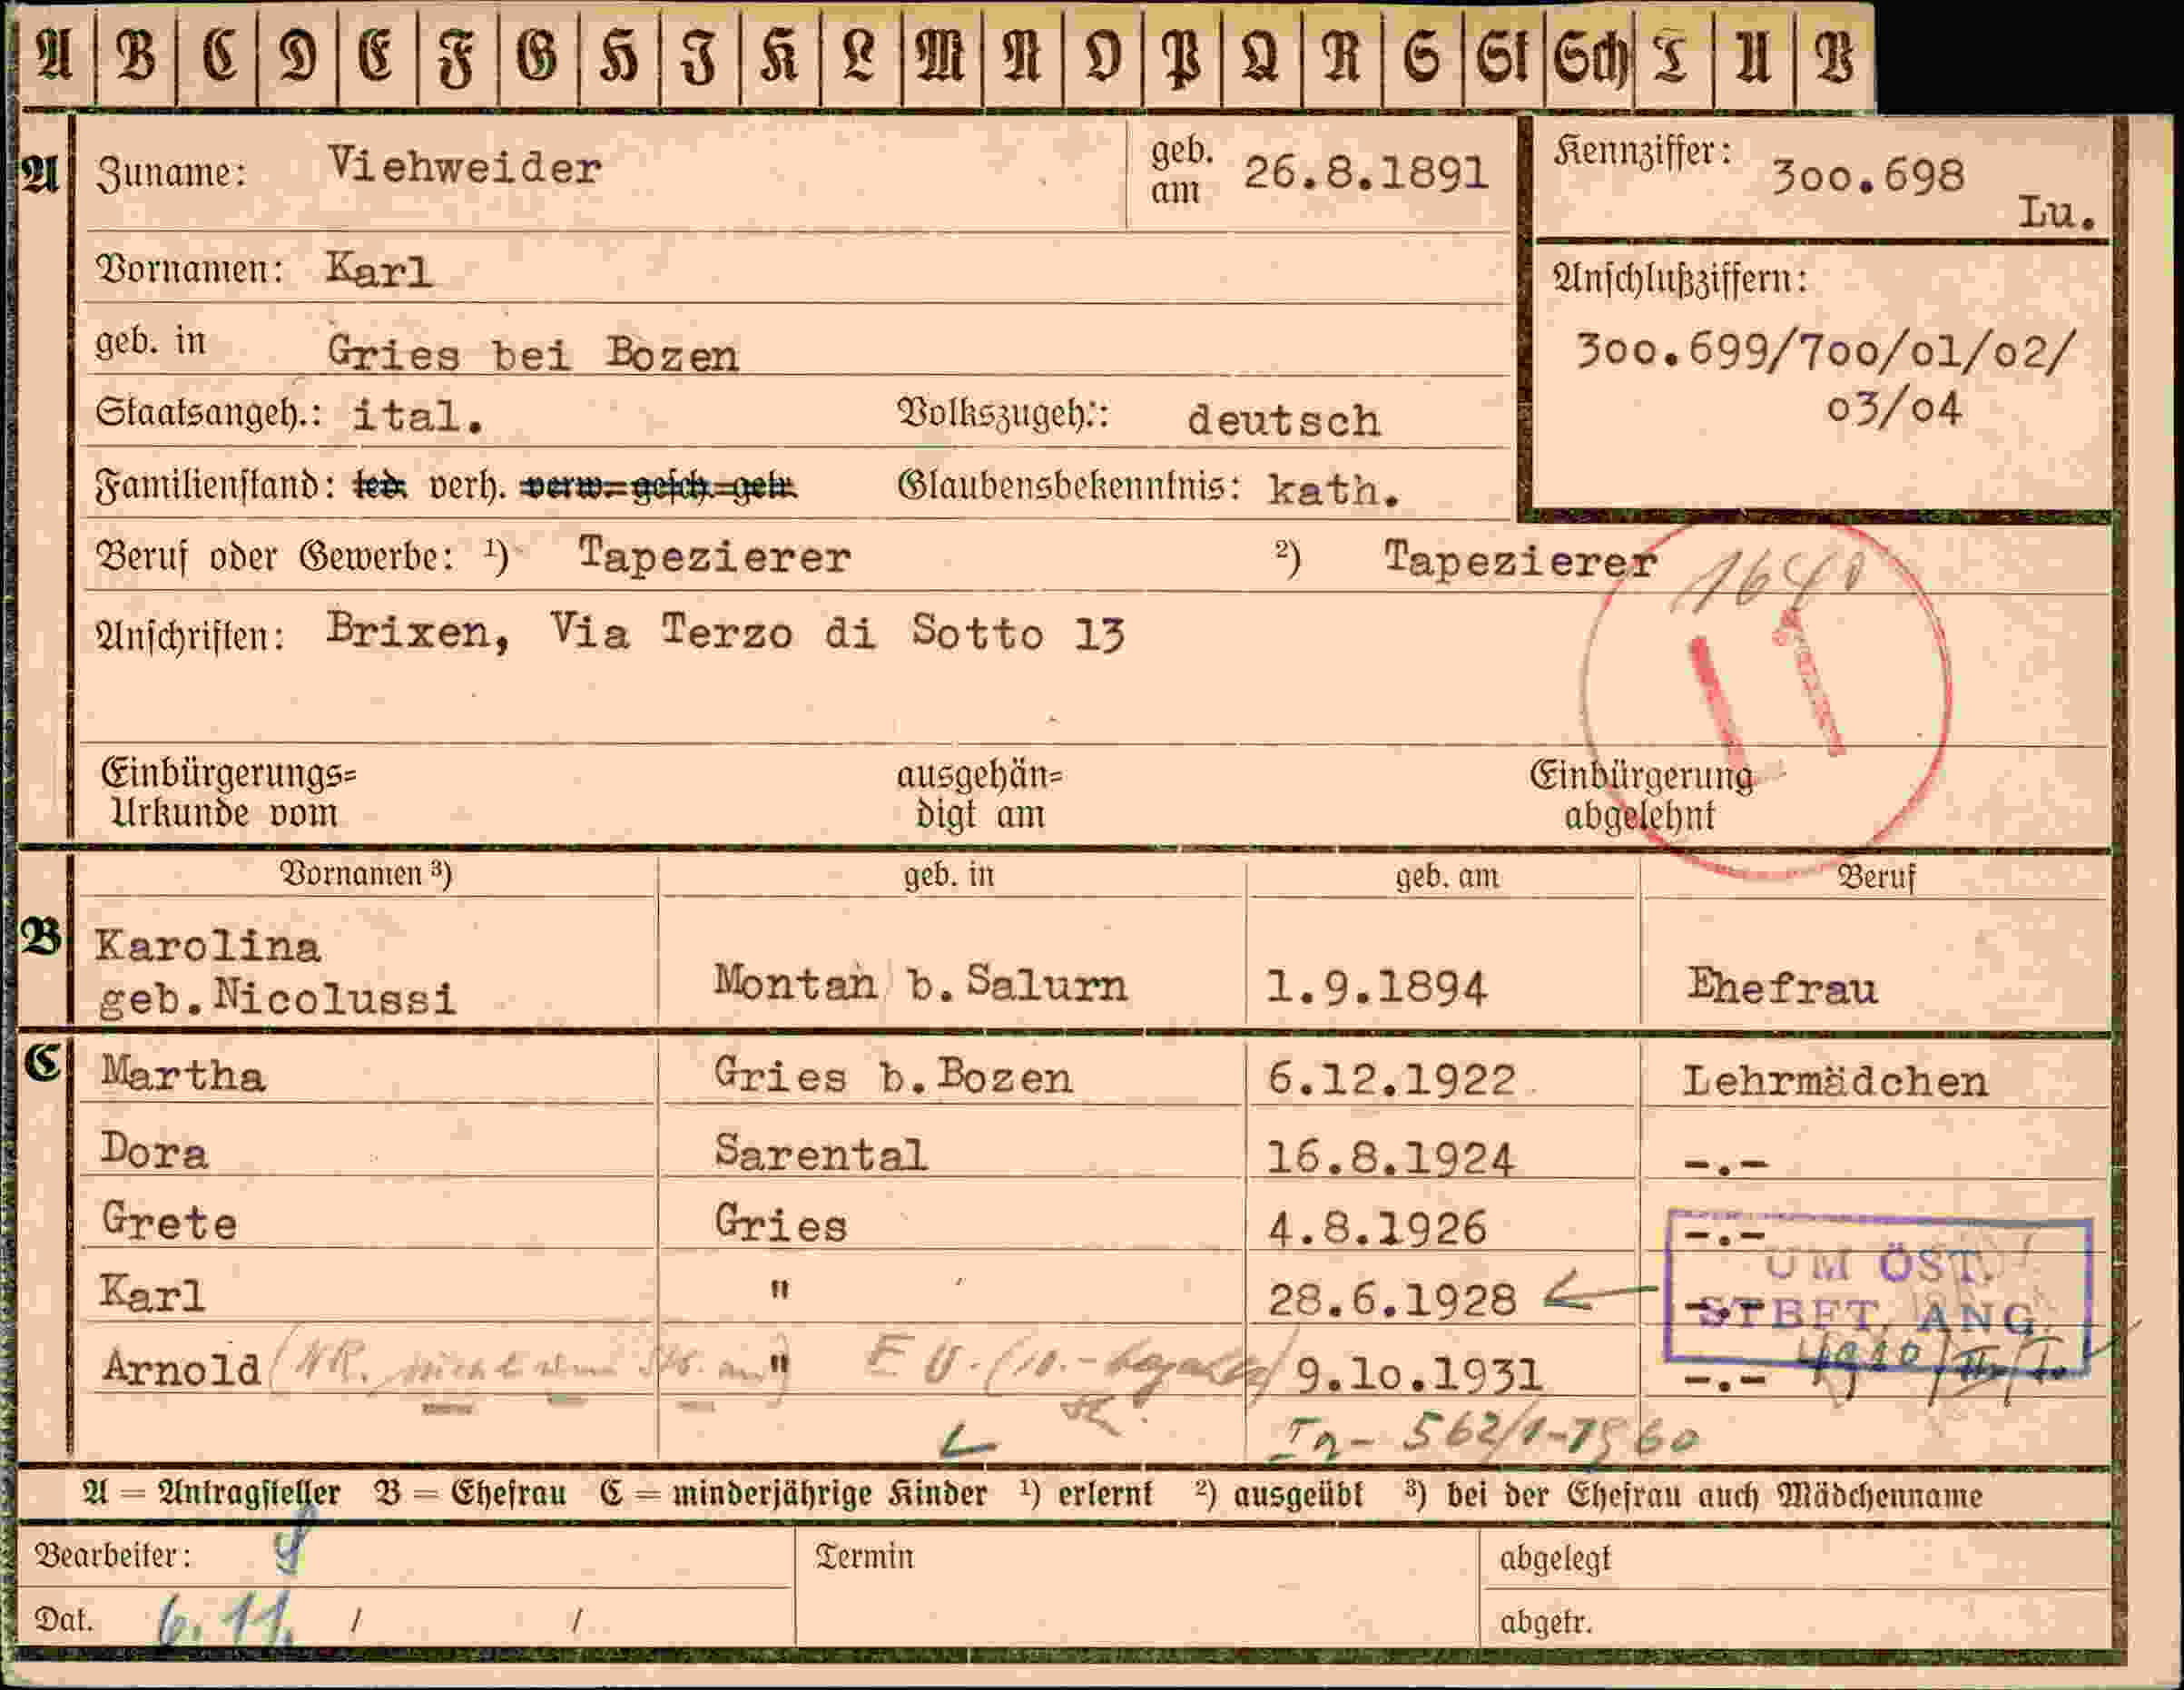The width and height of the screenshot is (2184, 1690).
Task: Select the index tab lettered M
Action: tap(940, 55)
